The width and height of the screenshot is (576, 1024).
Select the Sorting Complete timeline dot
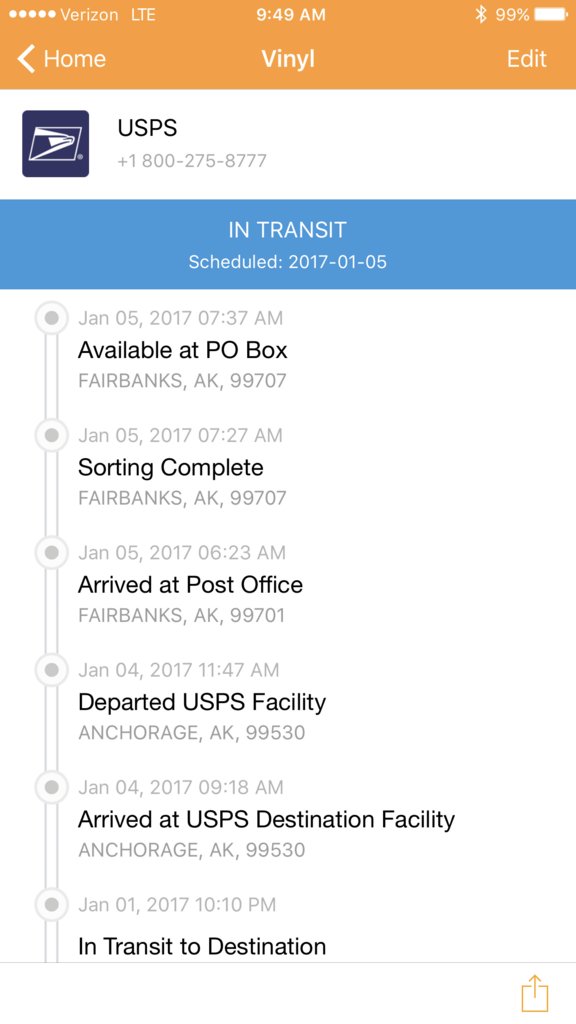pos(52,436)
